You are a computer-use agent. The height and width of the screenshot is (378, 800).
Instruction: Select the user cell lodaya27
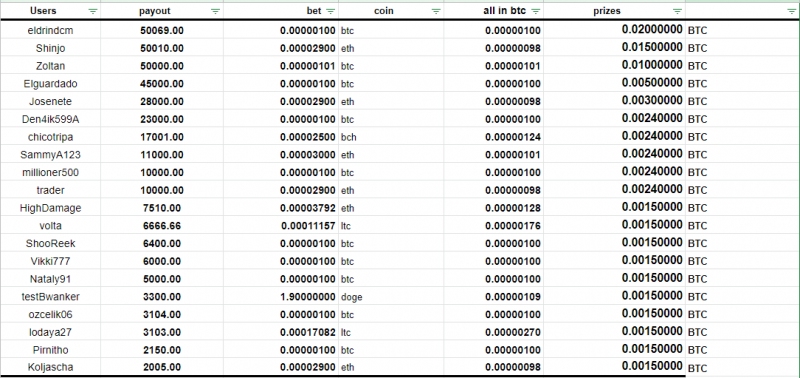tap(51, 332)
